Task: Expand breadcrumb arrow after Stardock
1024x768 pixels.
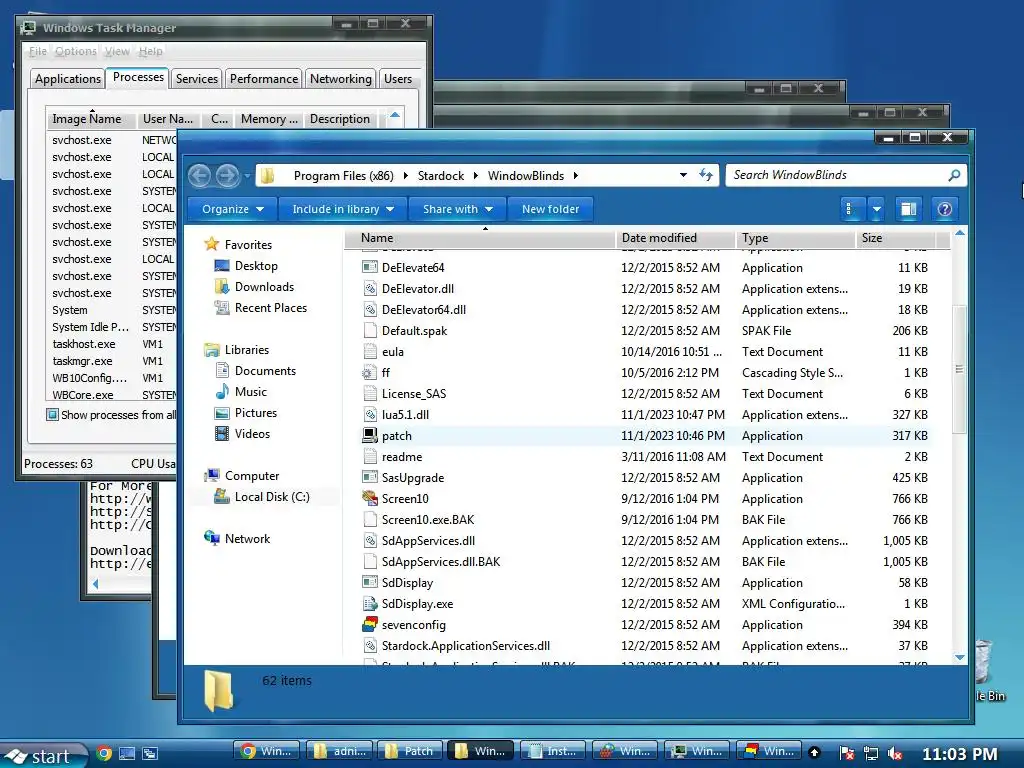Action: click(475, 175)
